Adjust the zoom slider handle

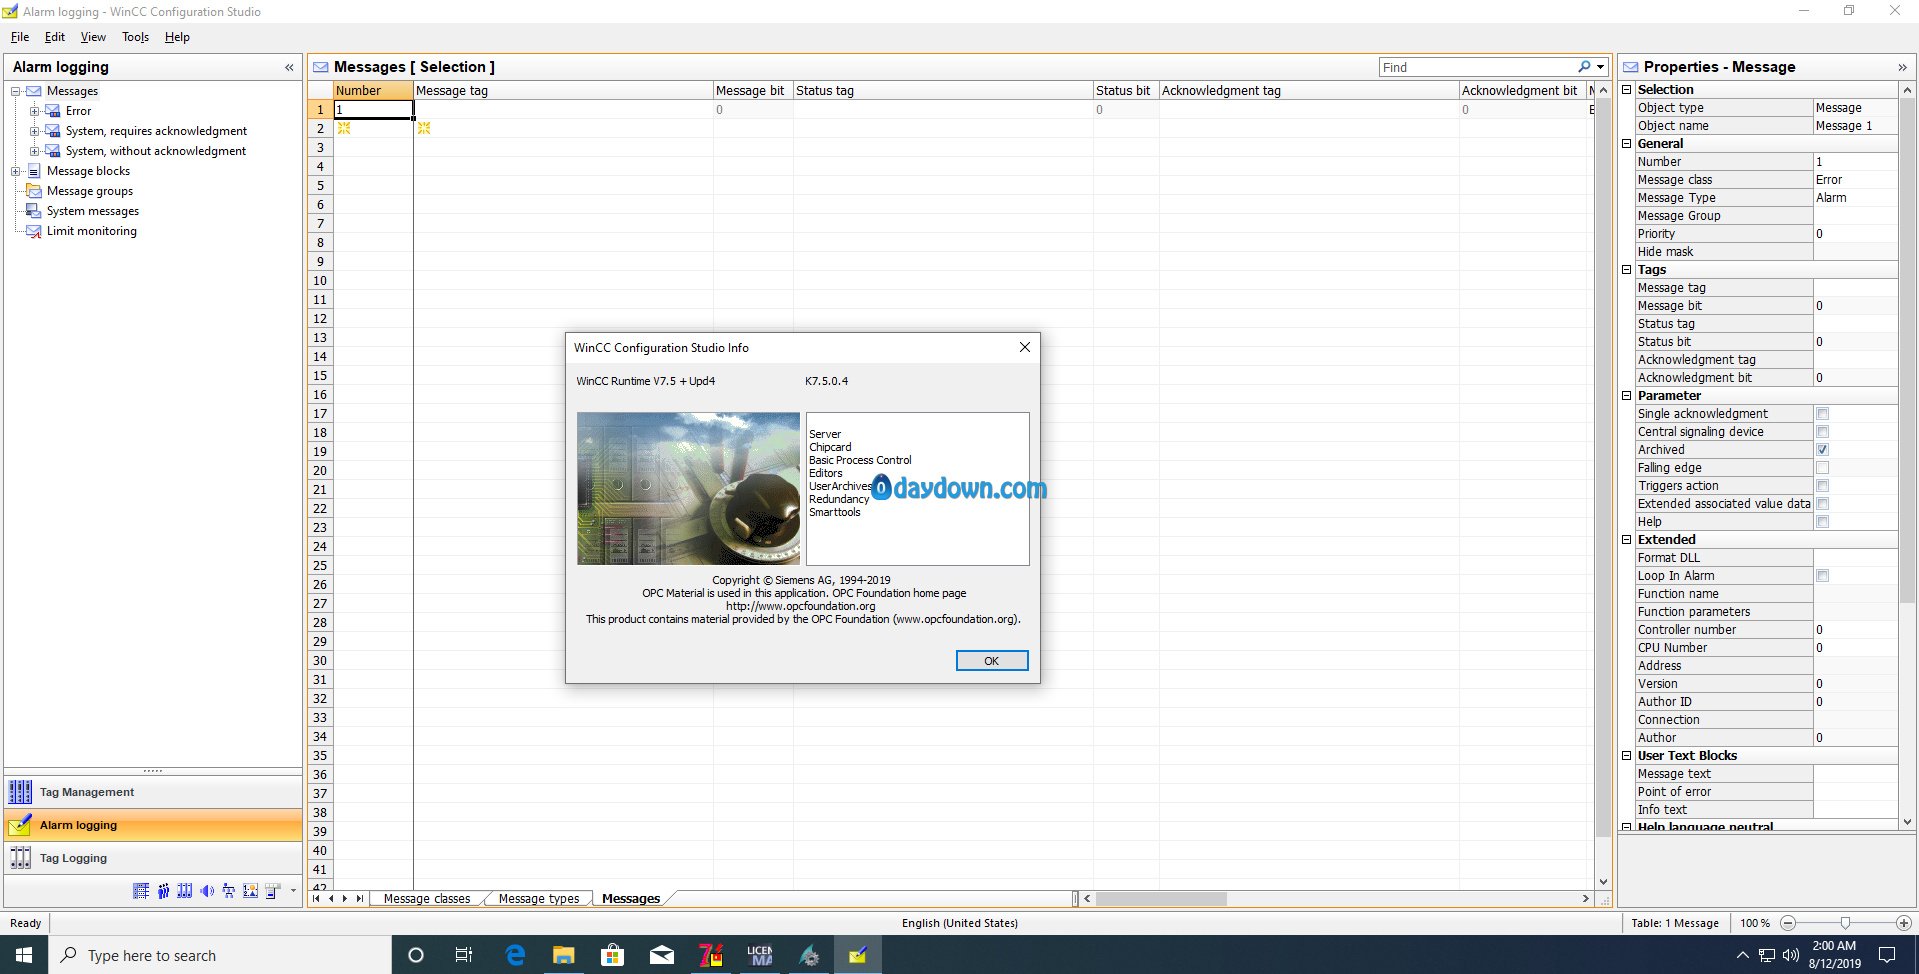(x=1845, y=923)
